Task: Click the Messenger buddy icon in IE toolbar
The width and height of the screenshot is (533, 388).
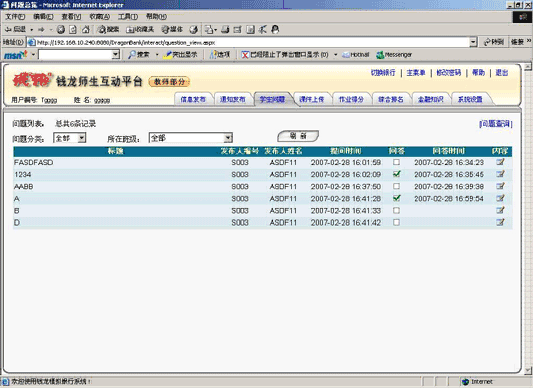Action: pos(275,30)
